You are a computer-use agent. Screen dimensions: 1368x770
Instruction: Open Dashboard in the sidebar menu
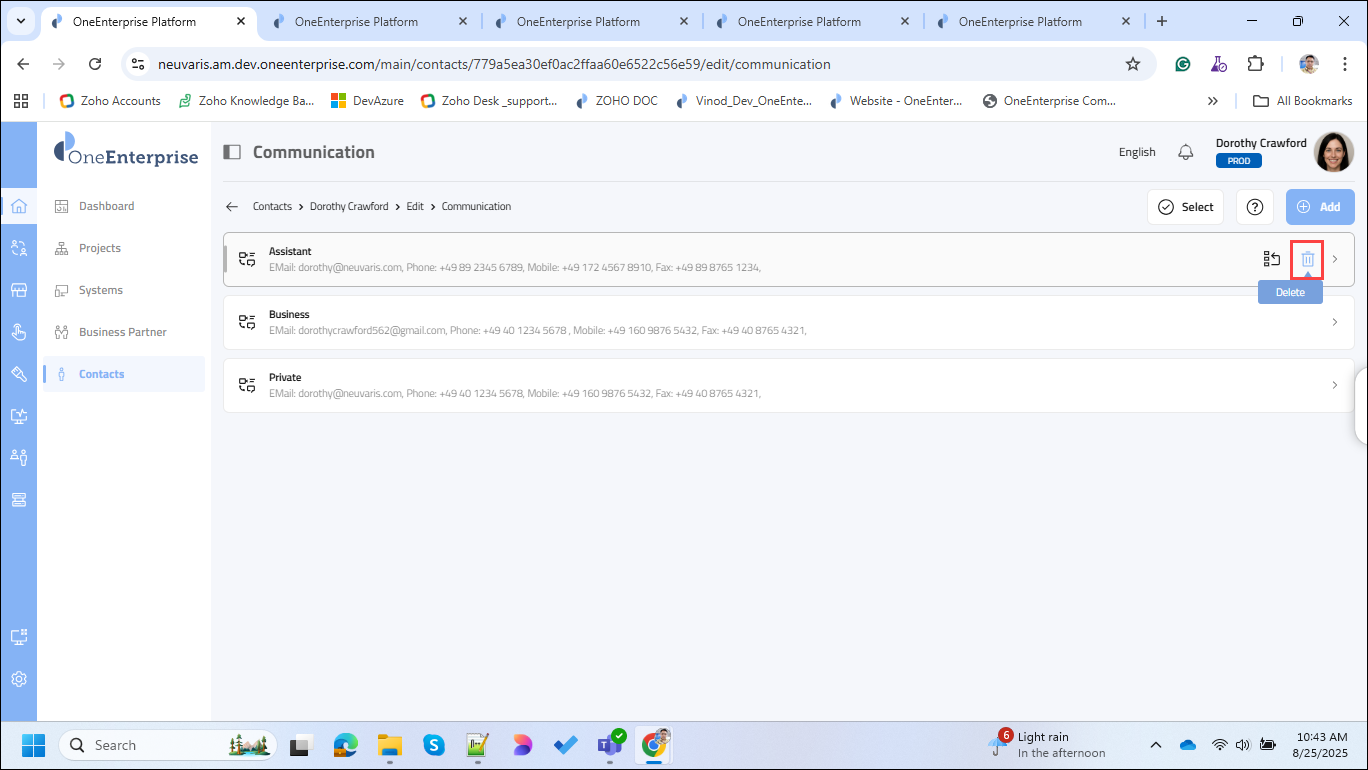(106, 206)
